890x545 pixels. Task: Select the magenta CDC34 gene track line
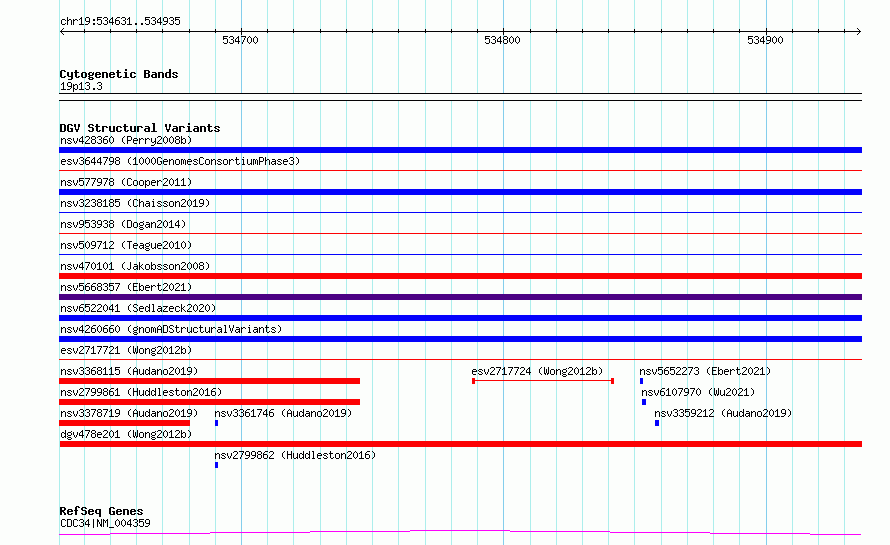click(460, 533)
